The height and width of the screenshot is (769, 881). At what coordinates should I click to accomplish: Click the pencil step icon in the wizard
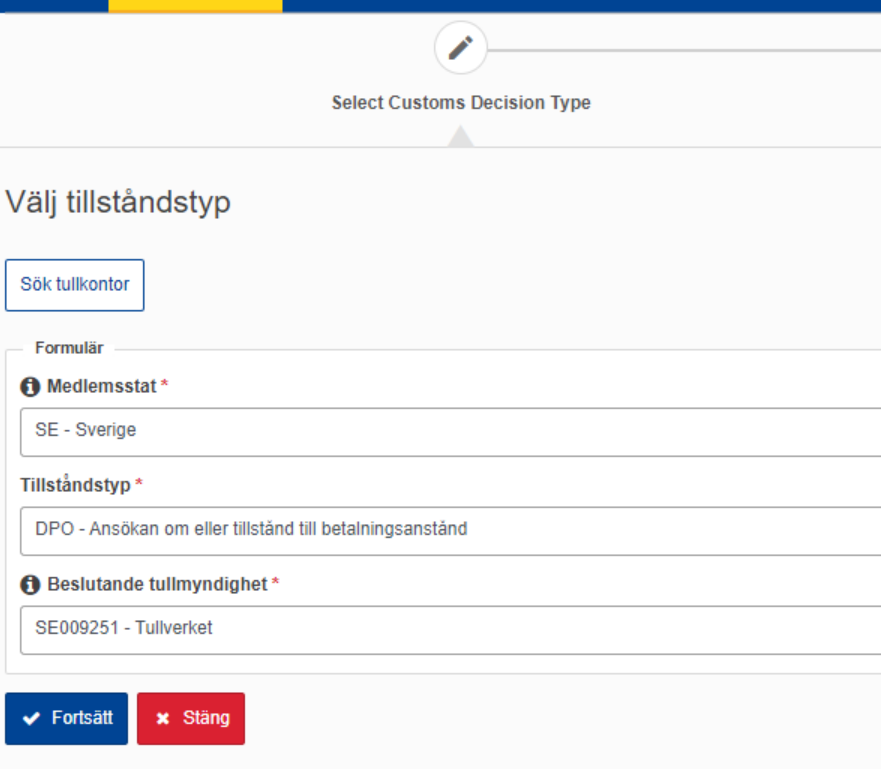click(x=460, y=48)
